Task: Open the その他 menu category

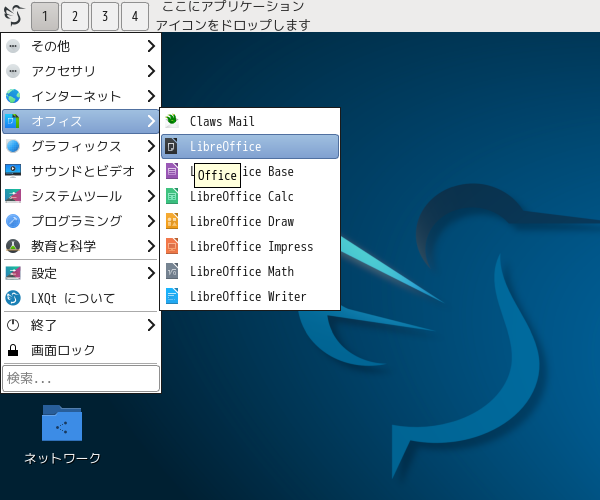Action: click(81, 46)
